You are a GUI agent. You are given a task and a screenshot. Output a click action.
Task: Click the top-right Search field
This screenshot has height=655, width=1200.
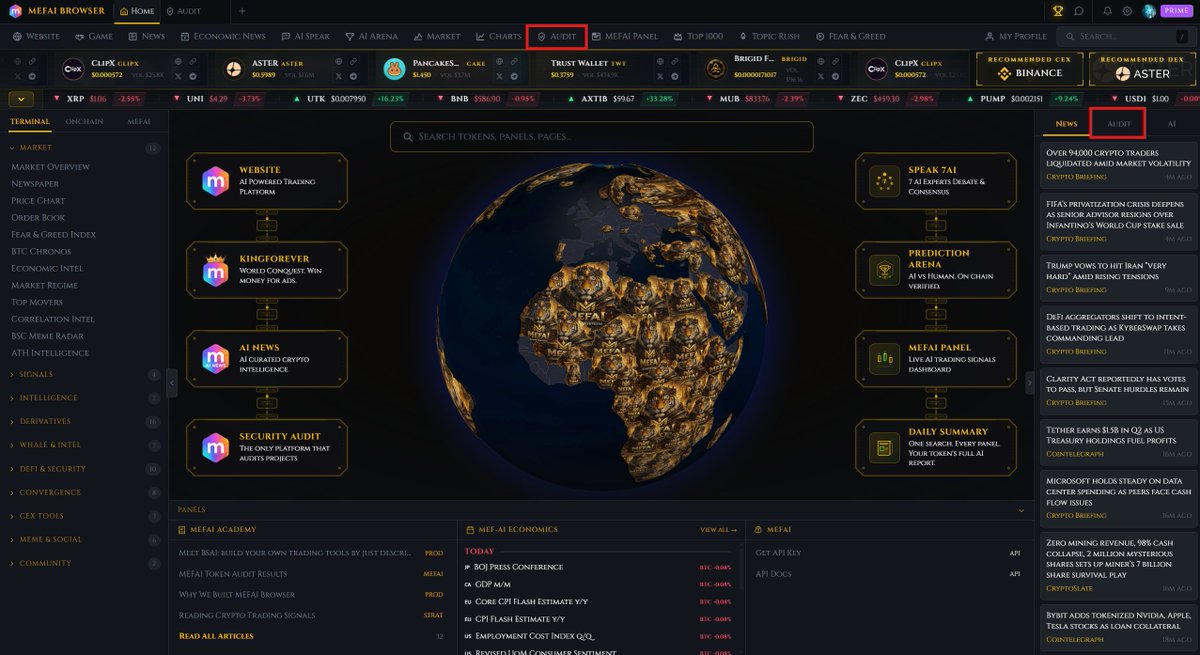coord(1125,36)
